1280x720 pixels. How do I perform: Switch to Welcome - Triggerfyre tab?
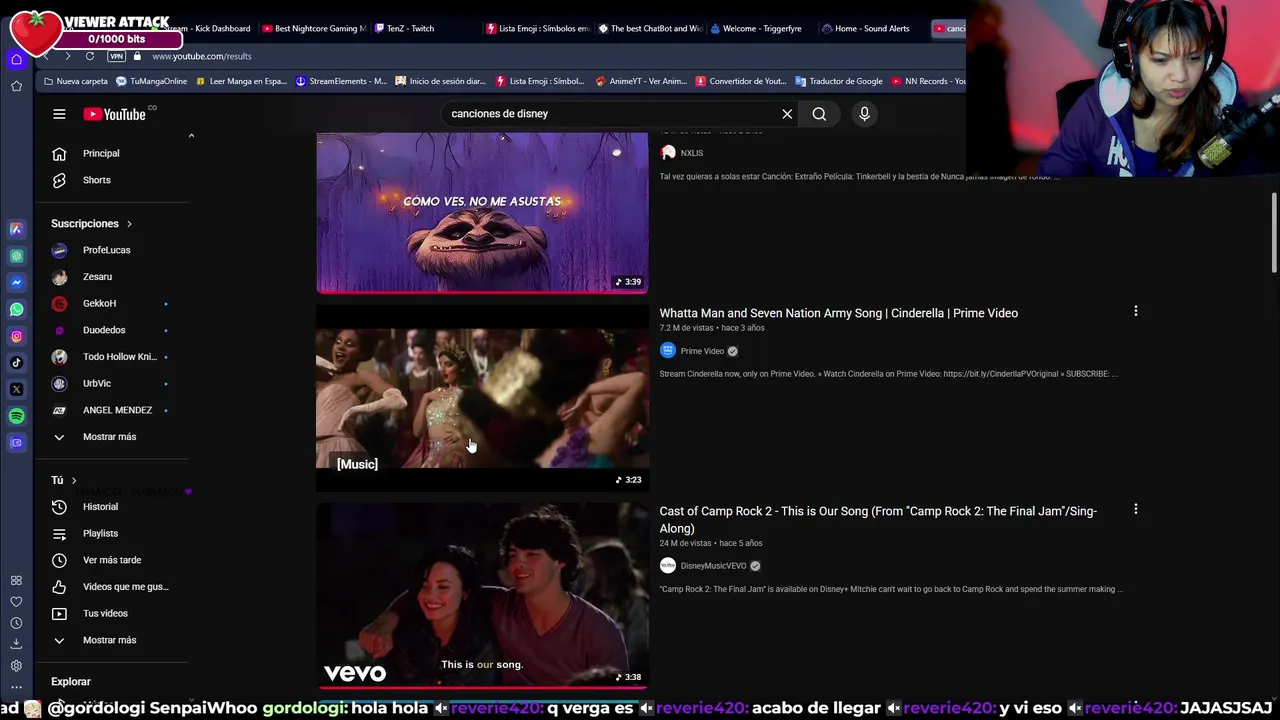(x=756, y=28)
